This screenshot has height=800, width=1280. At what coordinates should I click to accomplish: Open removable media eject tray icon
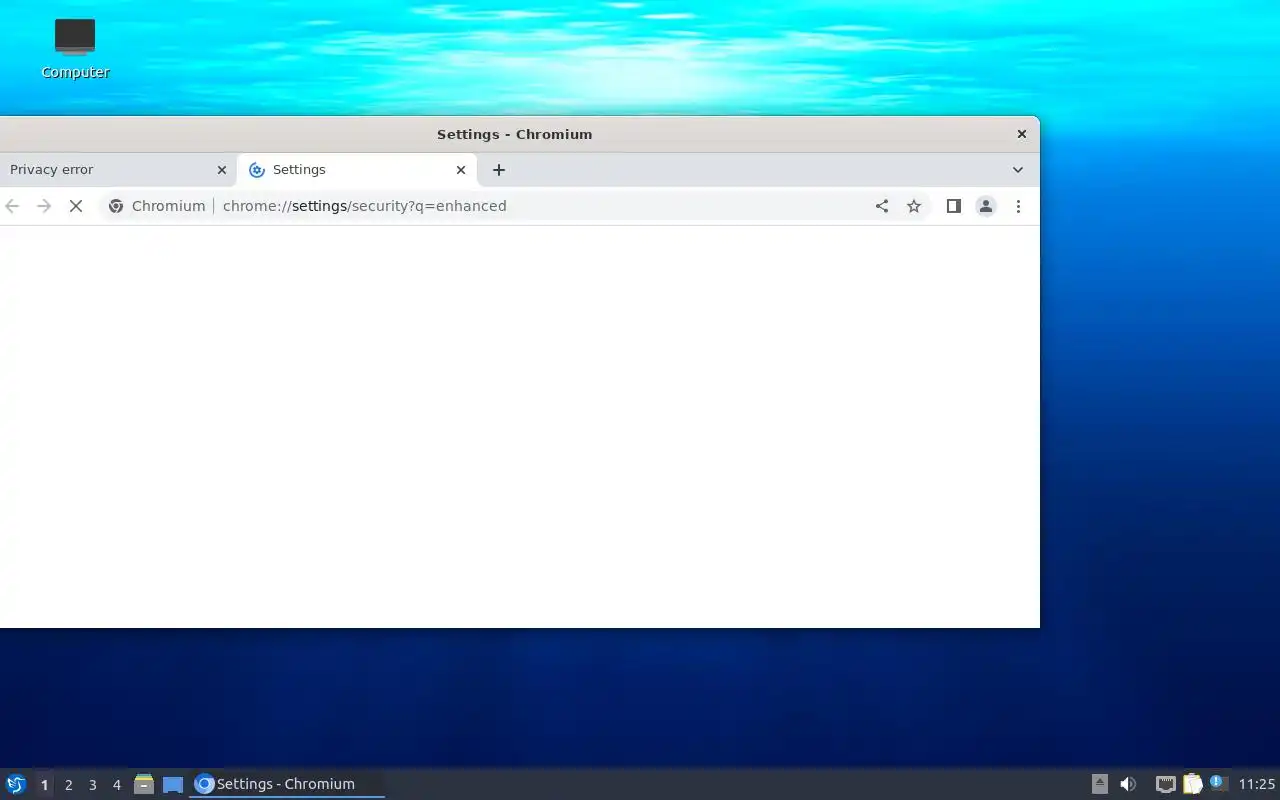1099,784
